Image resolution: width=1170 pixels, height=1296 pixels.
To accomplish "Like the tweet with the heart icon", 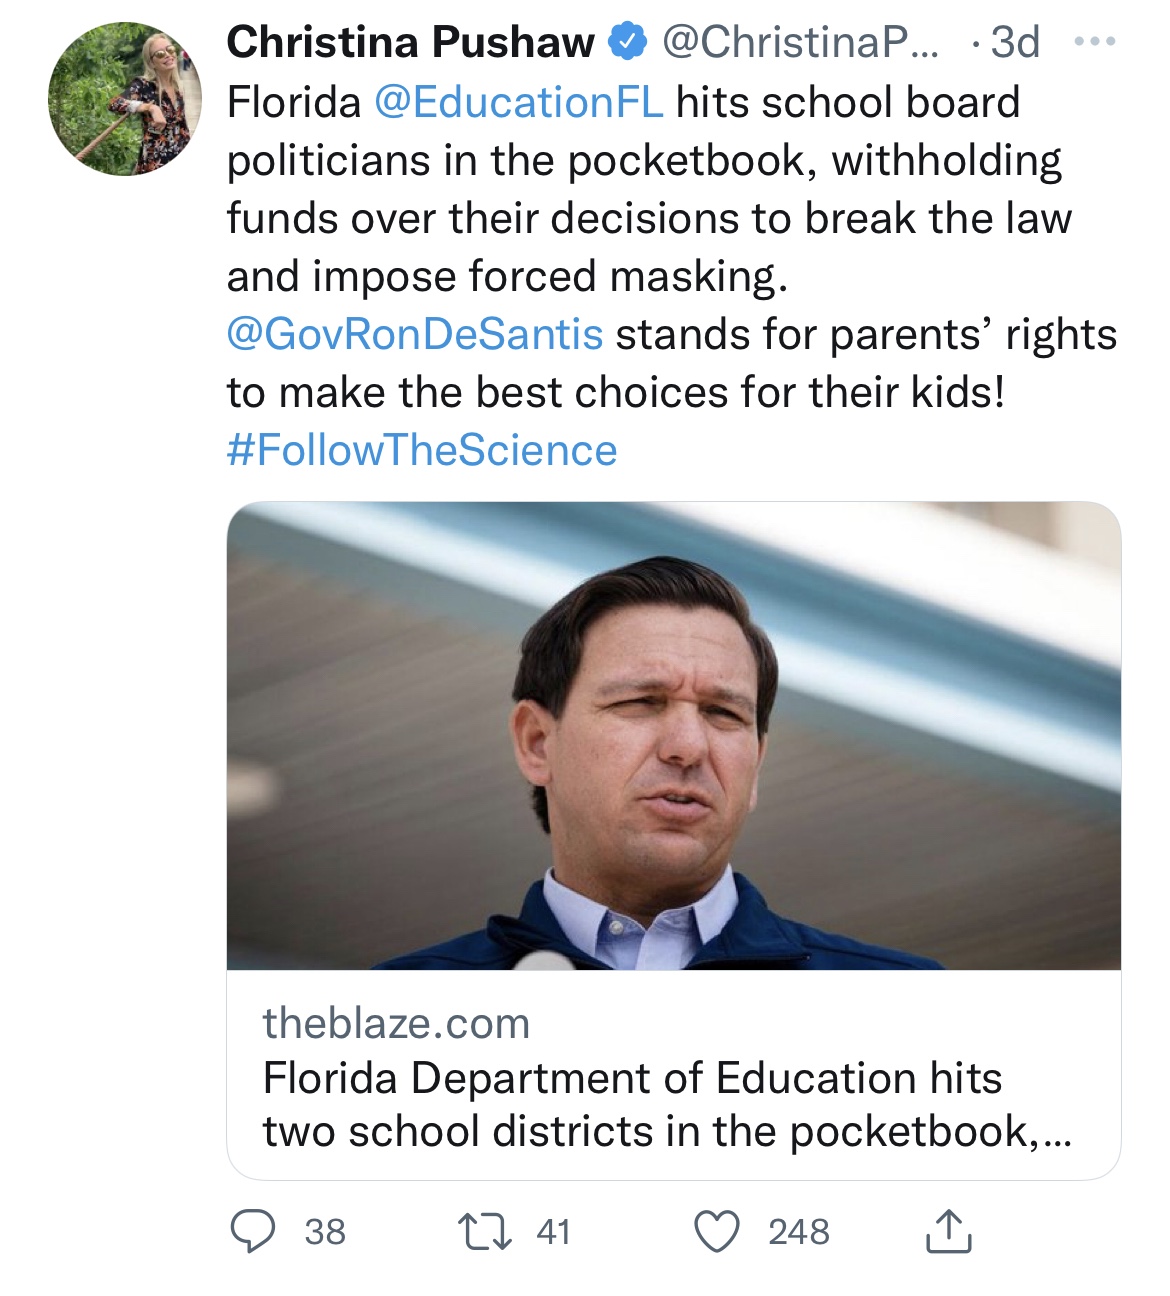I will click(716, 1231).
